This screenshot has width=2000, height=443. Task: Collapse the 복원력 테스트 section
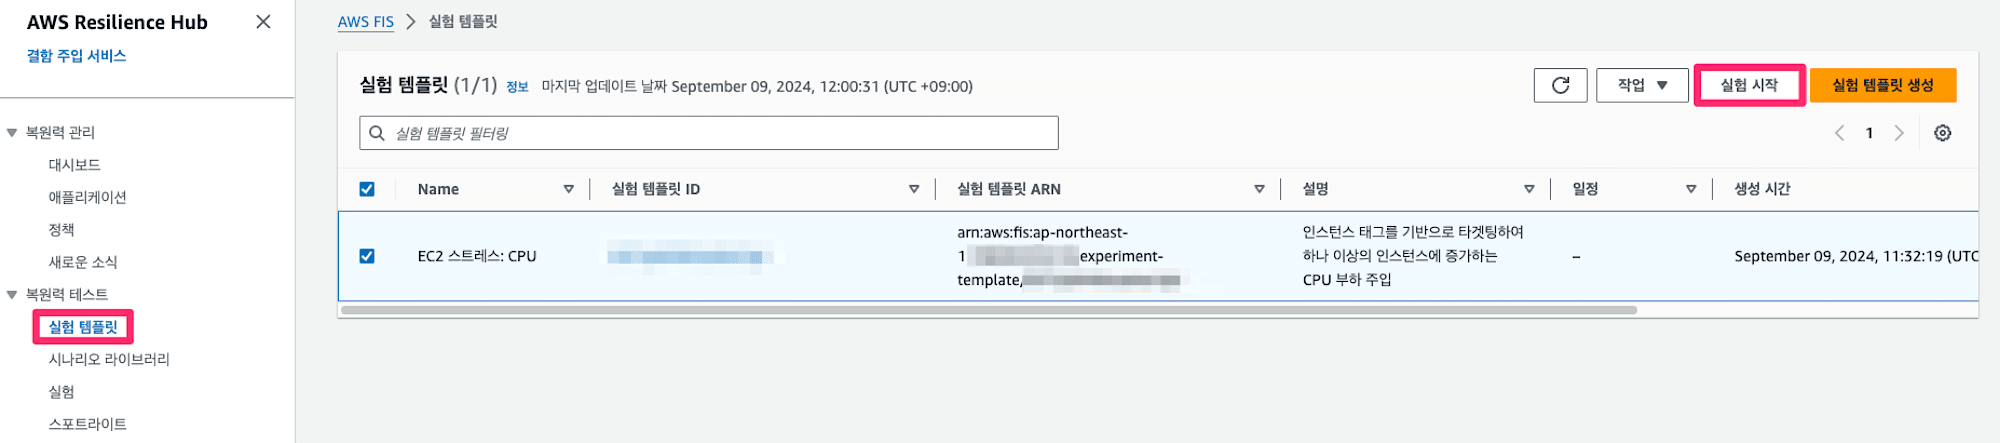point(12,295)
